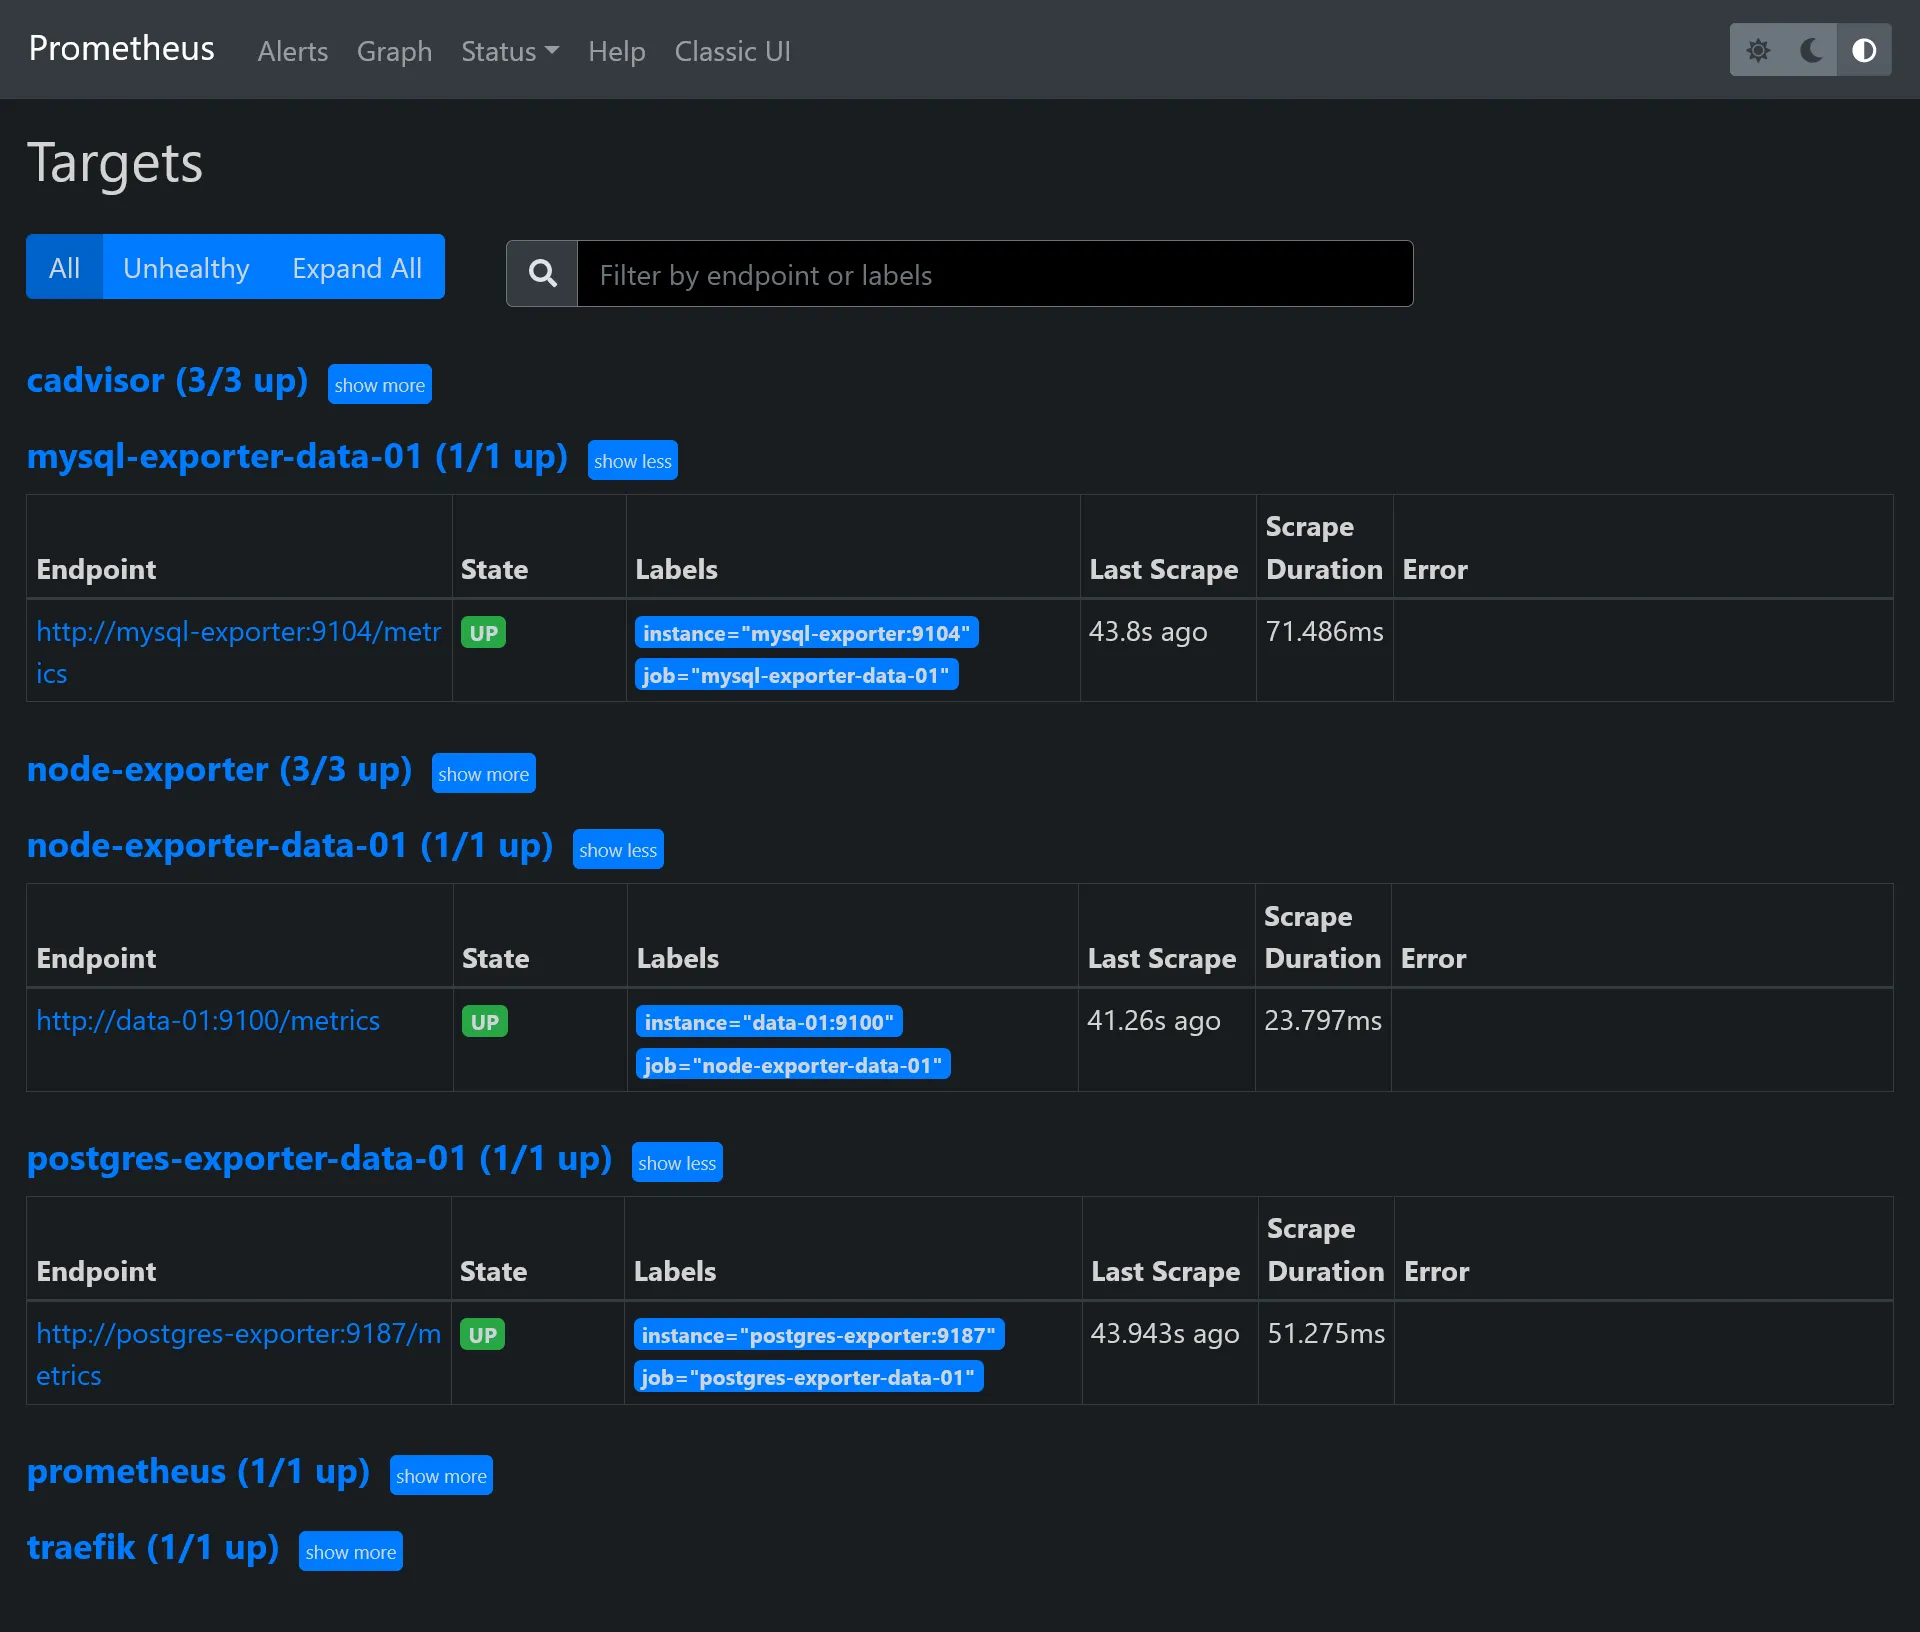Switch to the Classic UI
This screenshot has height=1632, width=1920.
(x=732, y=51)
